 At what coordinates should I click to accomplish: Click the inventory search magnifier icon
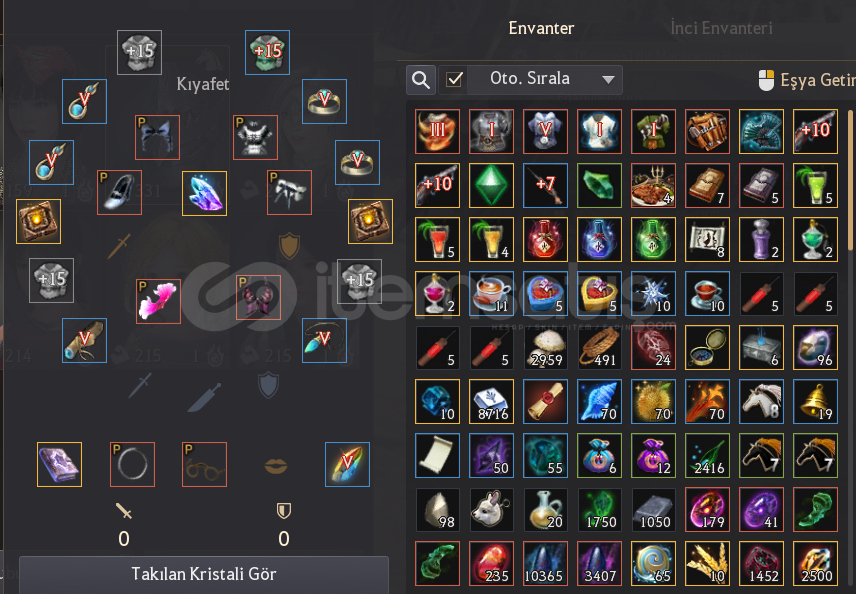[x=420, y=80]
